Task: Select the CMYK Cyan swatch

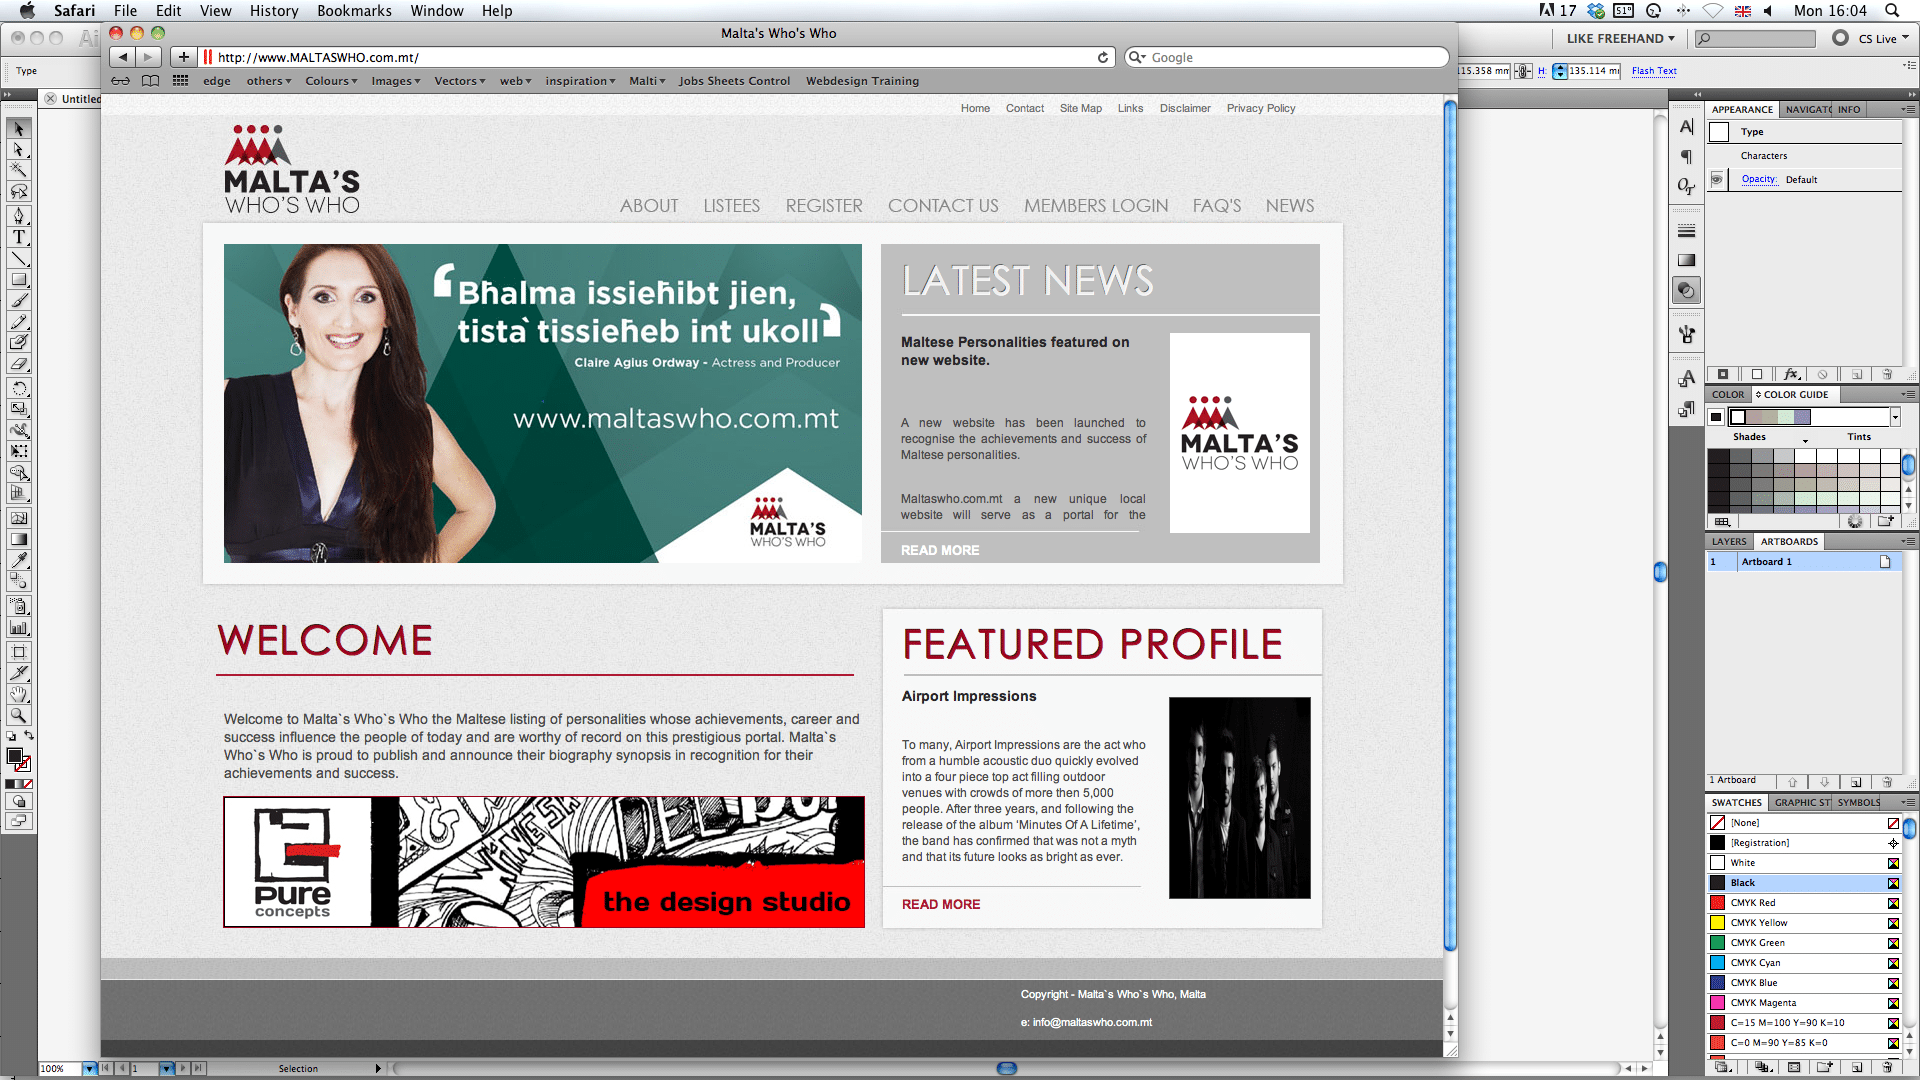Action: coord(1803,963)
